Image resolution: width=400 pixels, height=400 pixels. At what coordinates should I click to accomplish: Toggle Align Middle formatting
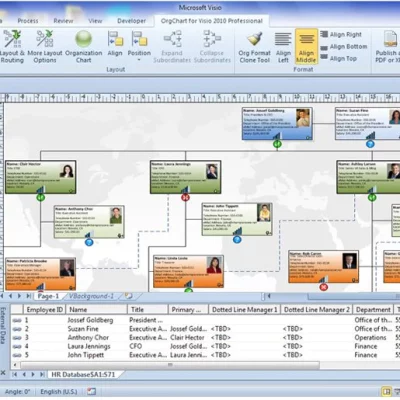pyautogui.click(x=306, y=47)
